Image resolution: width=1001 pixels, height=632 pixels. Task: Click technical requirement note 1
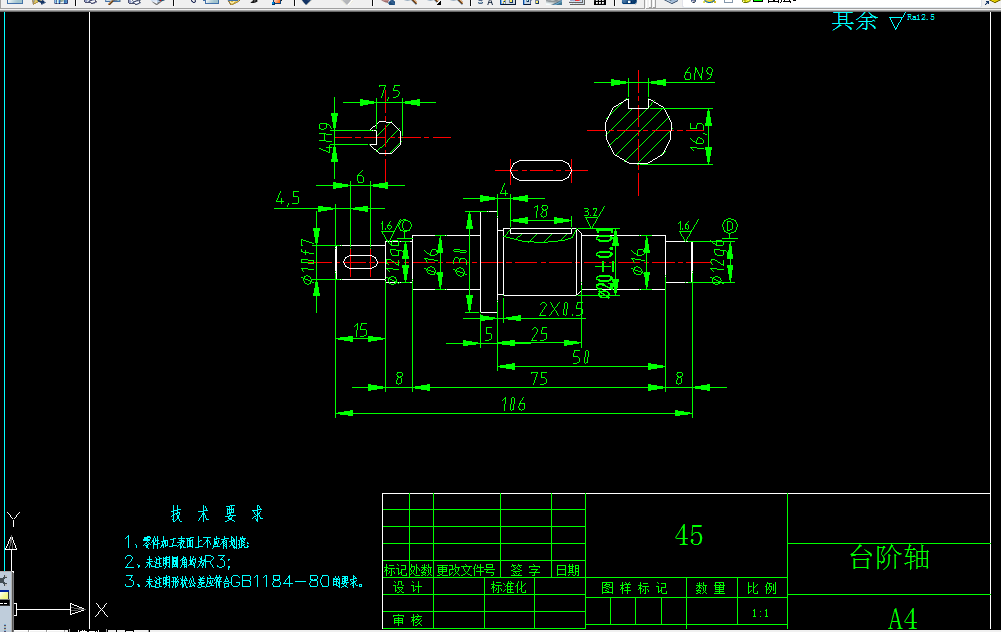(x=187, y=543)
